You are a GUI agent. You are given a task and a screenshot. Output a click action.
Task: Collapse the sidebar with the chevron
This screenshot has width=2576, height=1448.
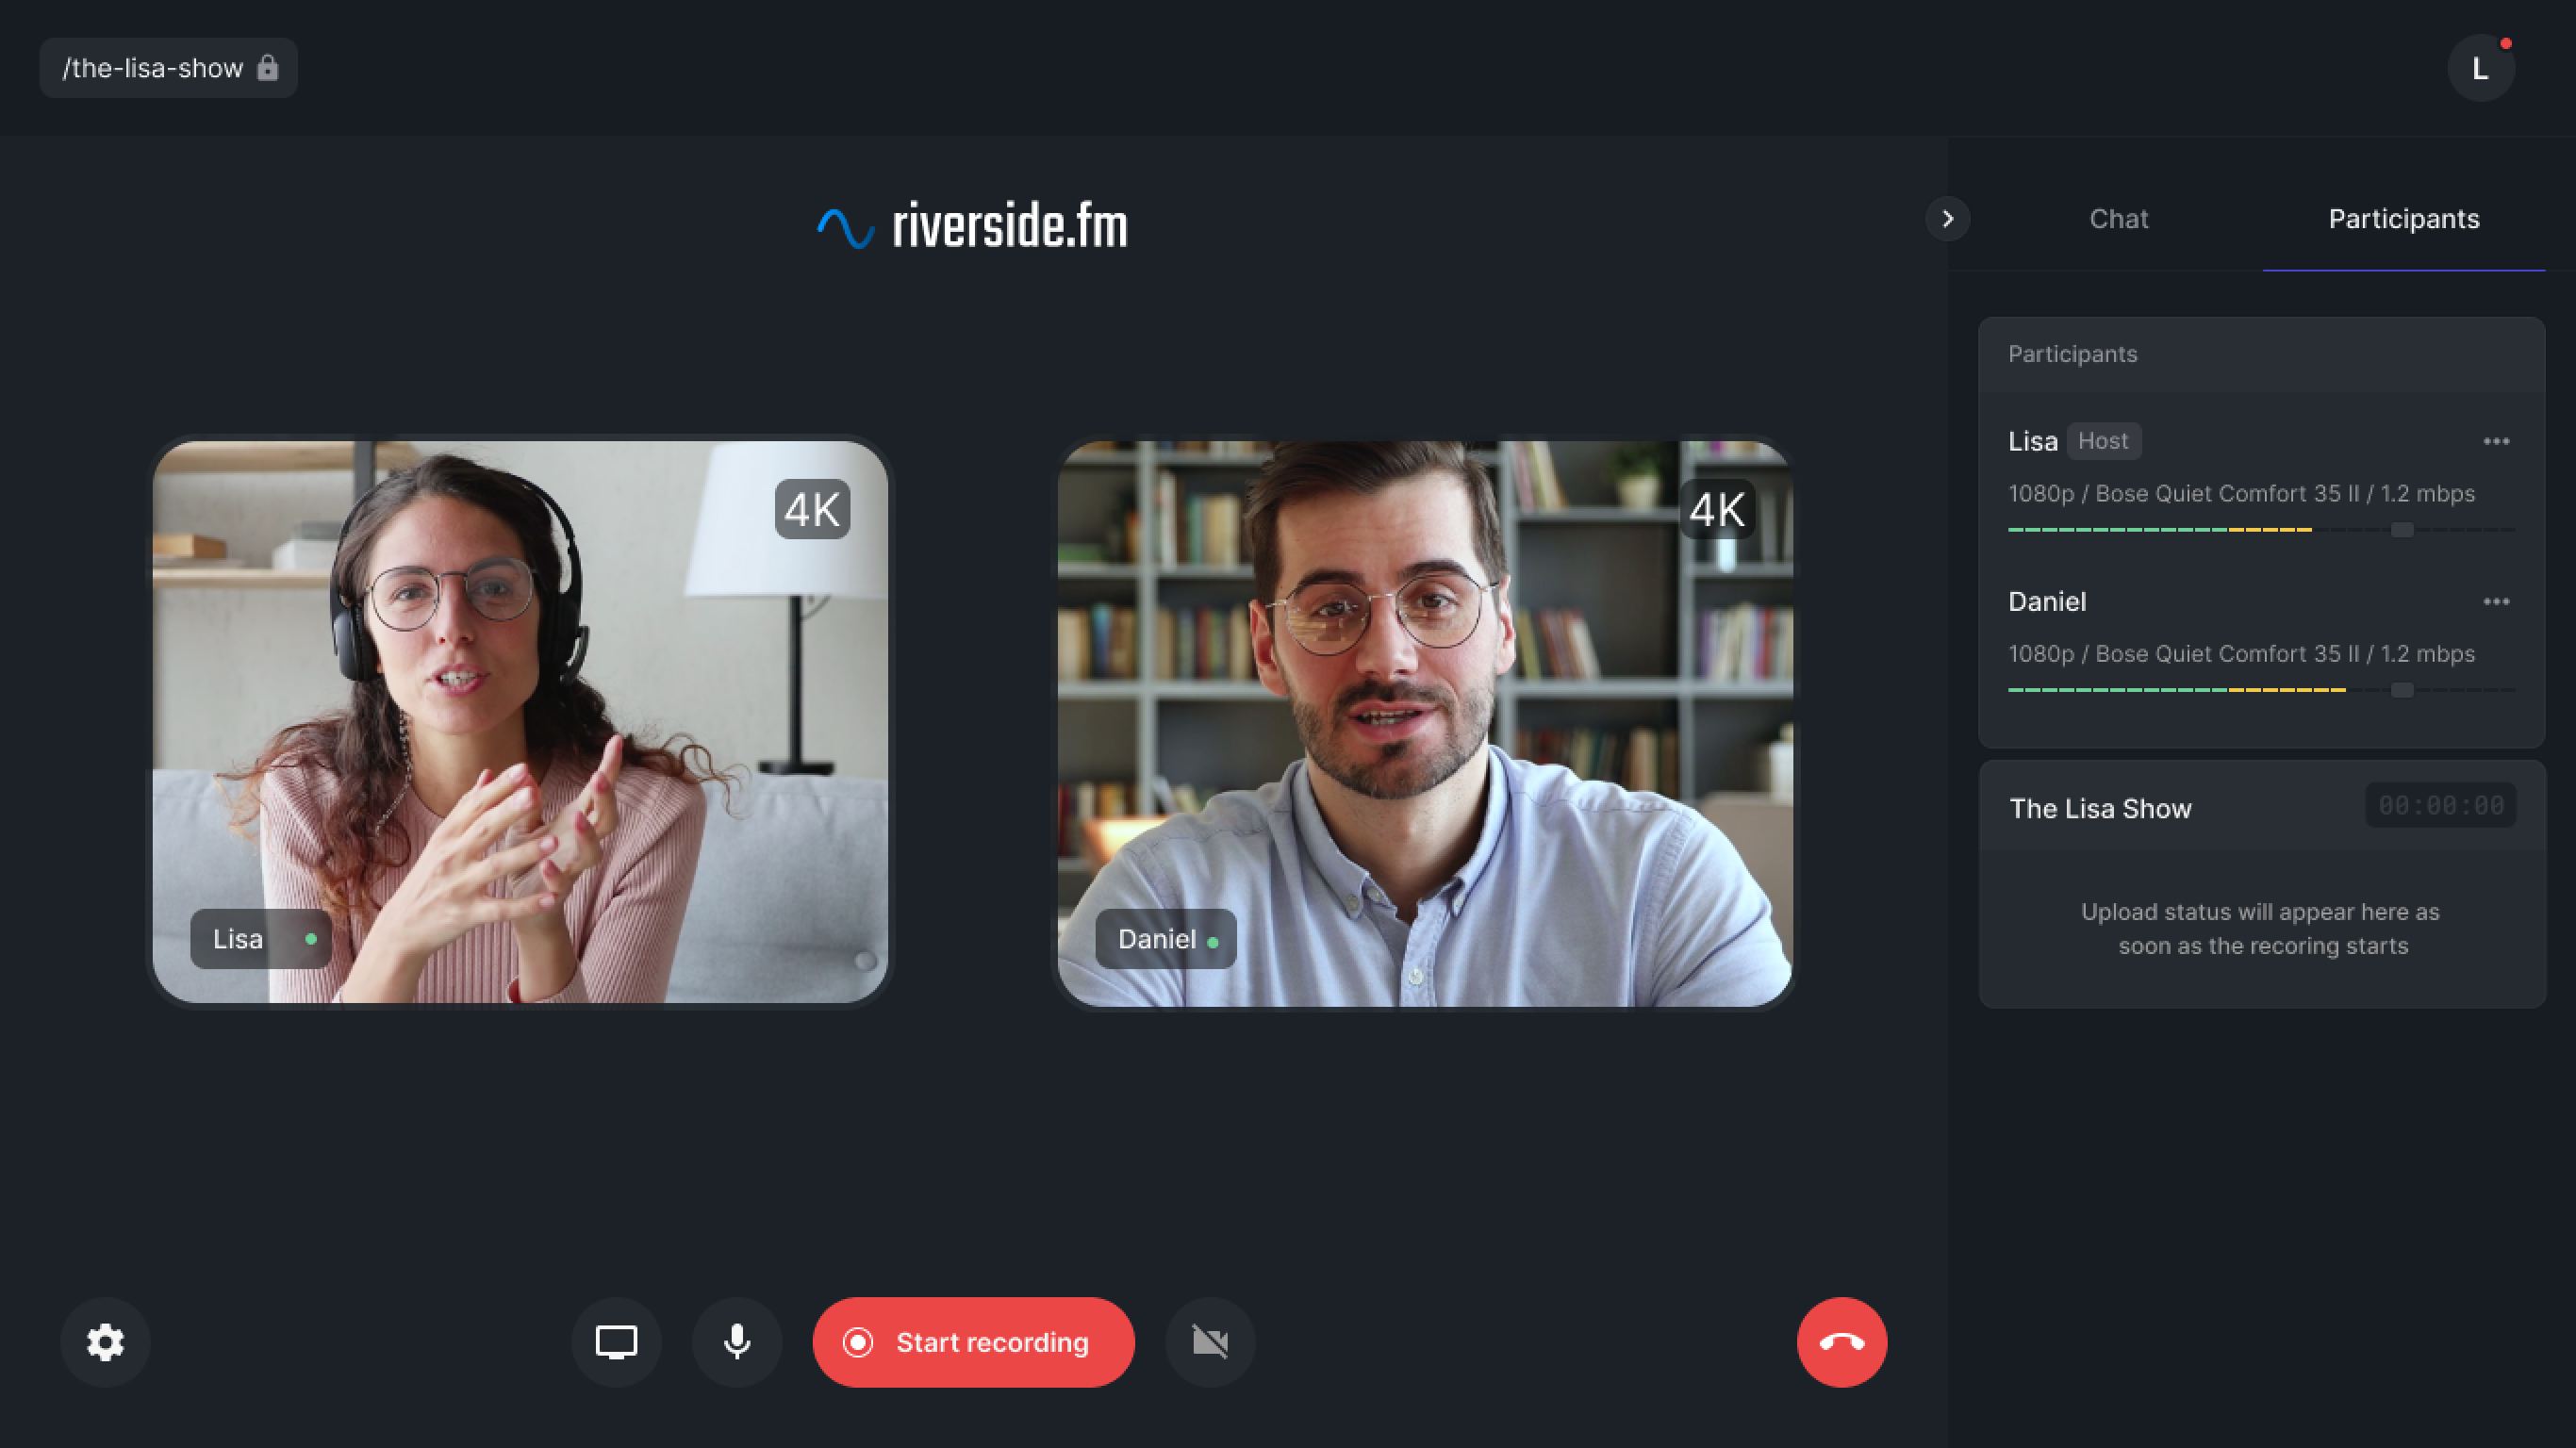click(x=1946, y=218)
